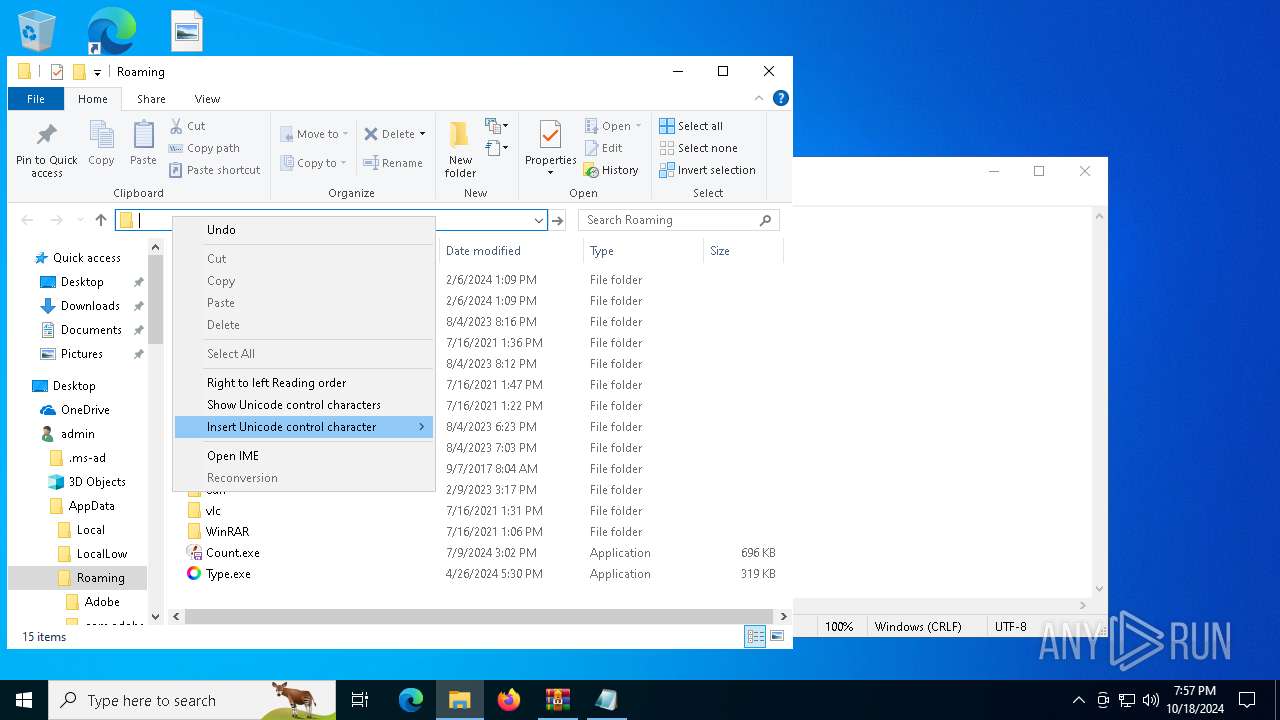Click Customize Quick Access Toolbar arrow
The width and height of the screenshot is (1280, 720).
coord(97,72)
